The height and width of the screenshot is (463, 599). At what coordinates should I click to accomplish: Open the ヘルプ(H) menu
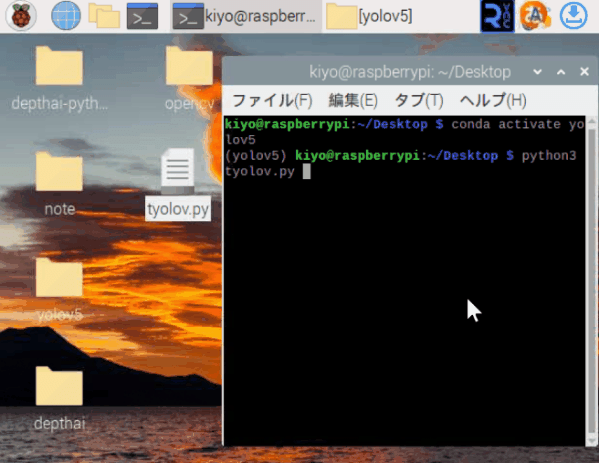click(493, 100)
